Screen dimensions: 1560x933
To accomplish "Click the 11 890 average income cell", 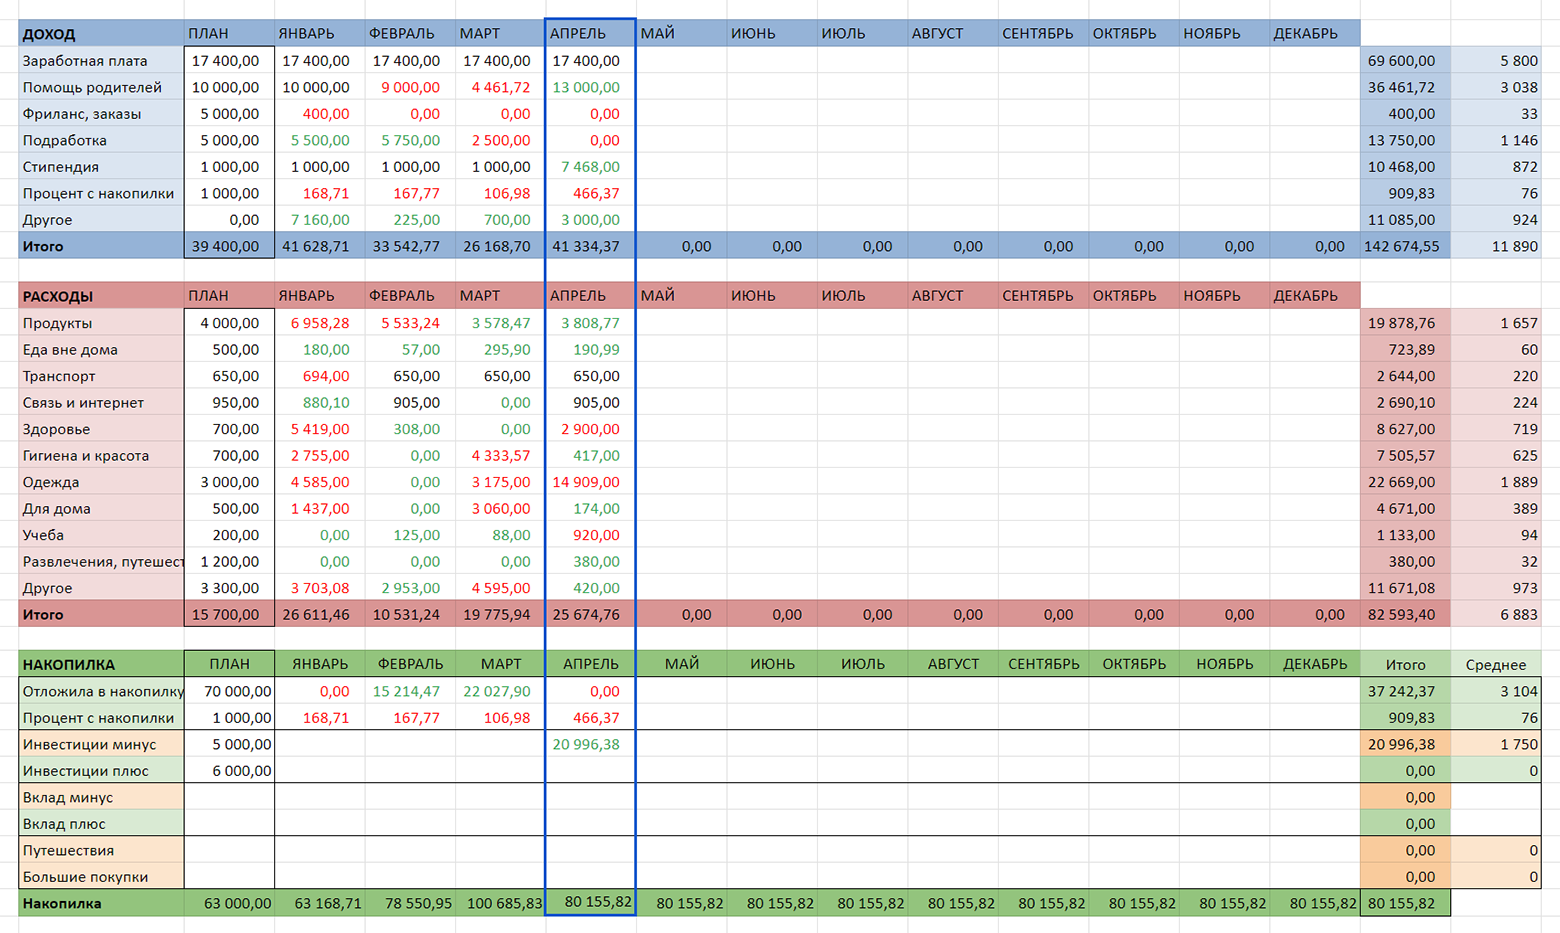I will point(1495,246).
